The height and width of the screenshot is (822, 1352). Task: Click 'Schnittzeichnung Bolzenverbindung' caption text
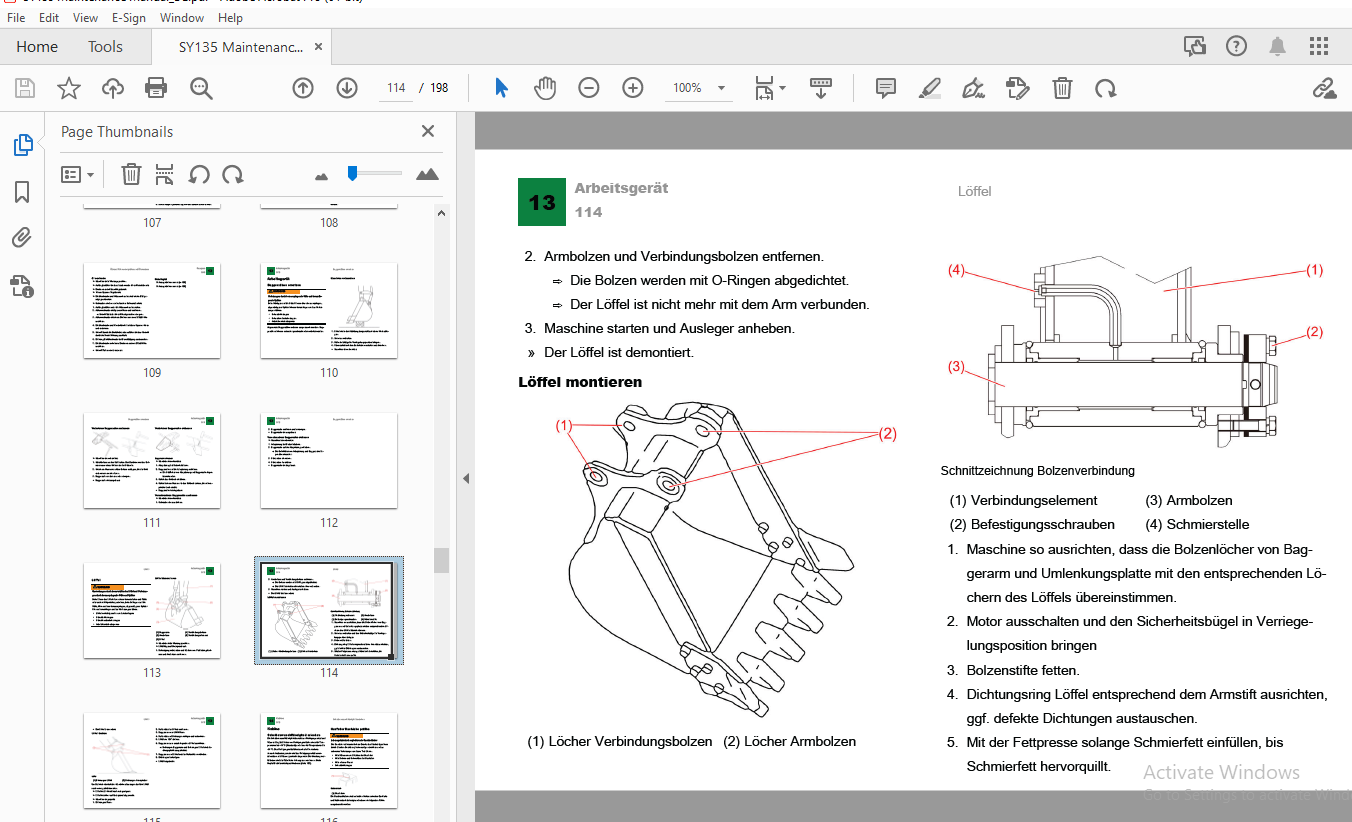point(1038,470)
